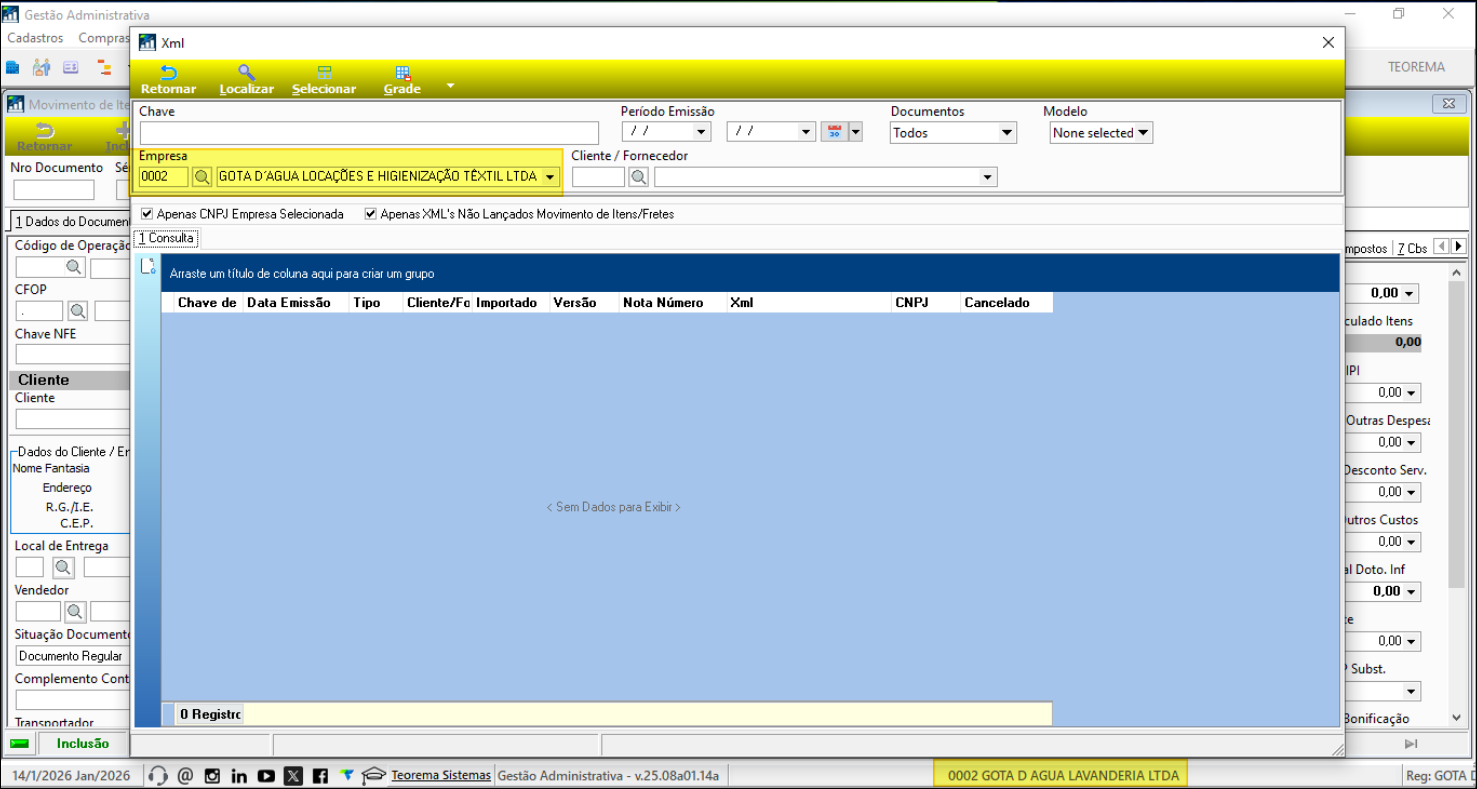The width and height of the screenshot is (1477, 789).
Task: Open the calendar icon beside Período Emissão
Action: (x=834, y=132)
